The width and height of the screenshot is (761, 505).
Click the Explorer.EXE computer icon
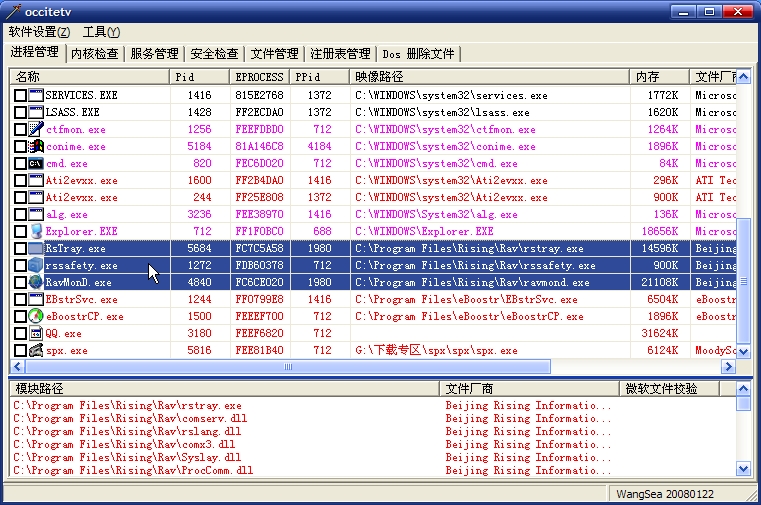pyautogui.click(x=35, y=231)
